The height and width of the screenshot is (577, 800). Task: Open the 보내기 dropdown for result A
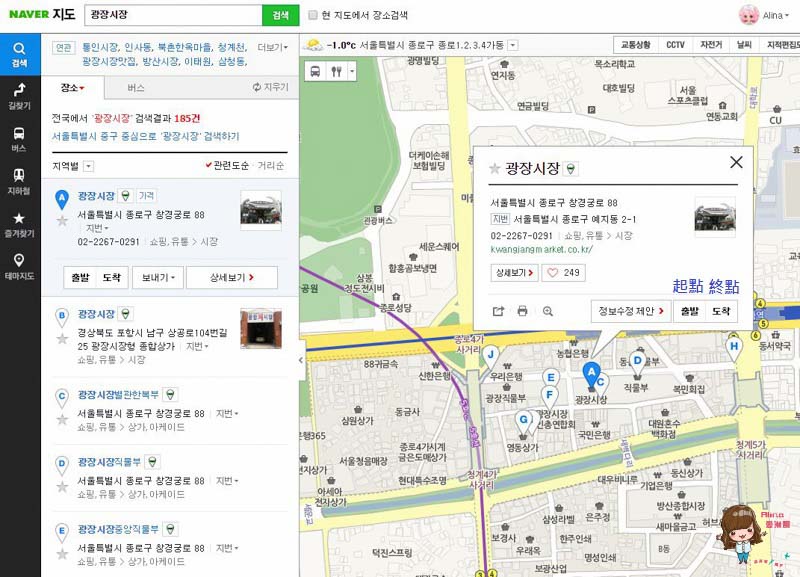tap(158, 278)
